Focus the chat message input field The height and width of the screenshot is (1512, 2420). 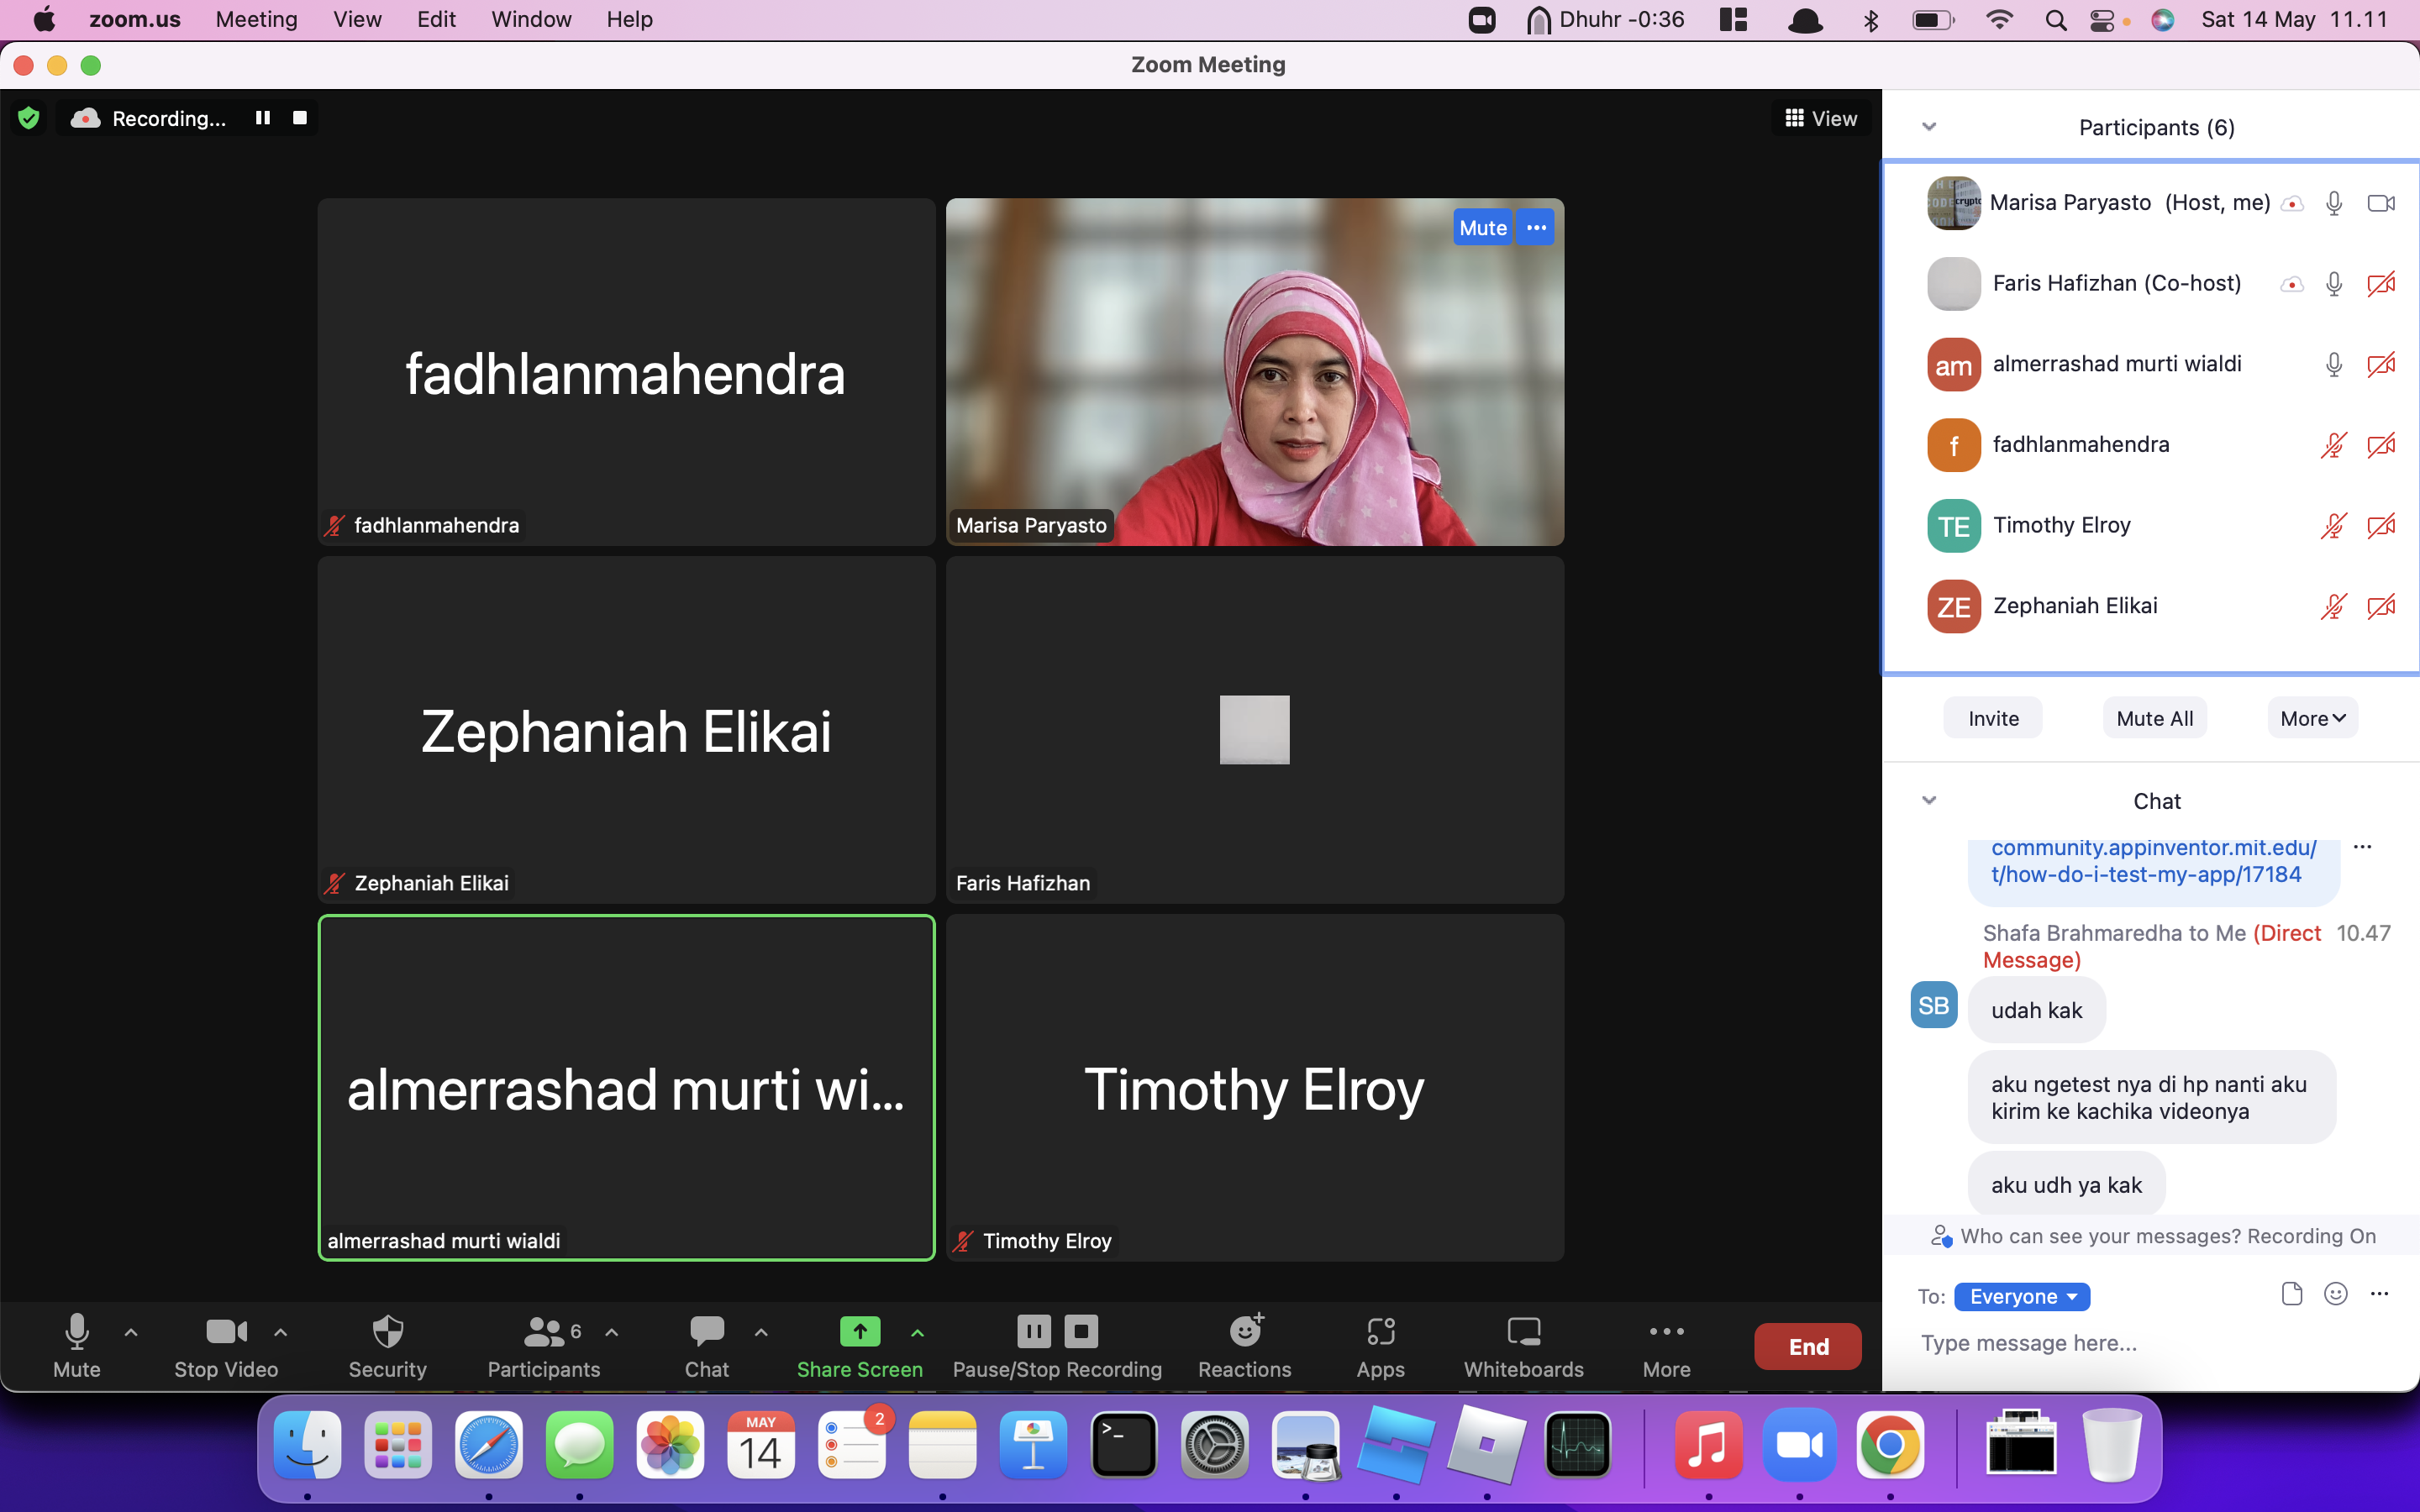[2150, 1343]
